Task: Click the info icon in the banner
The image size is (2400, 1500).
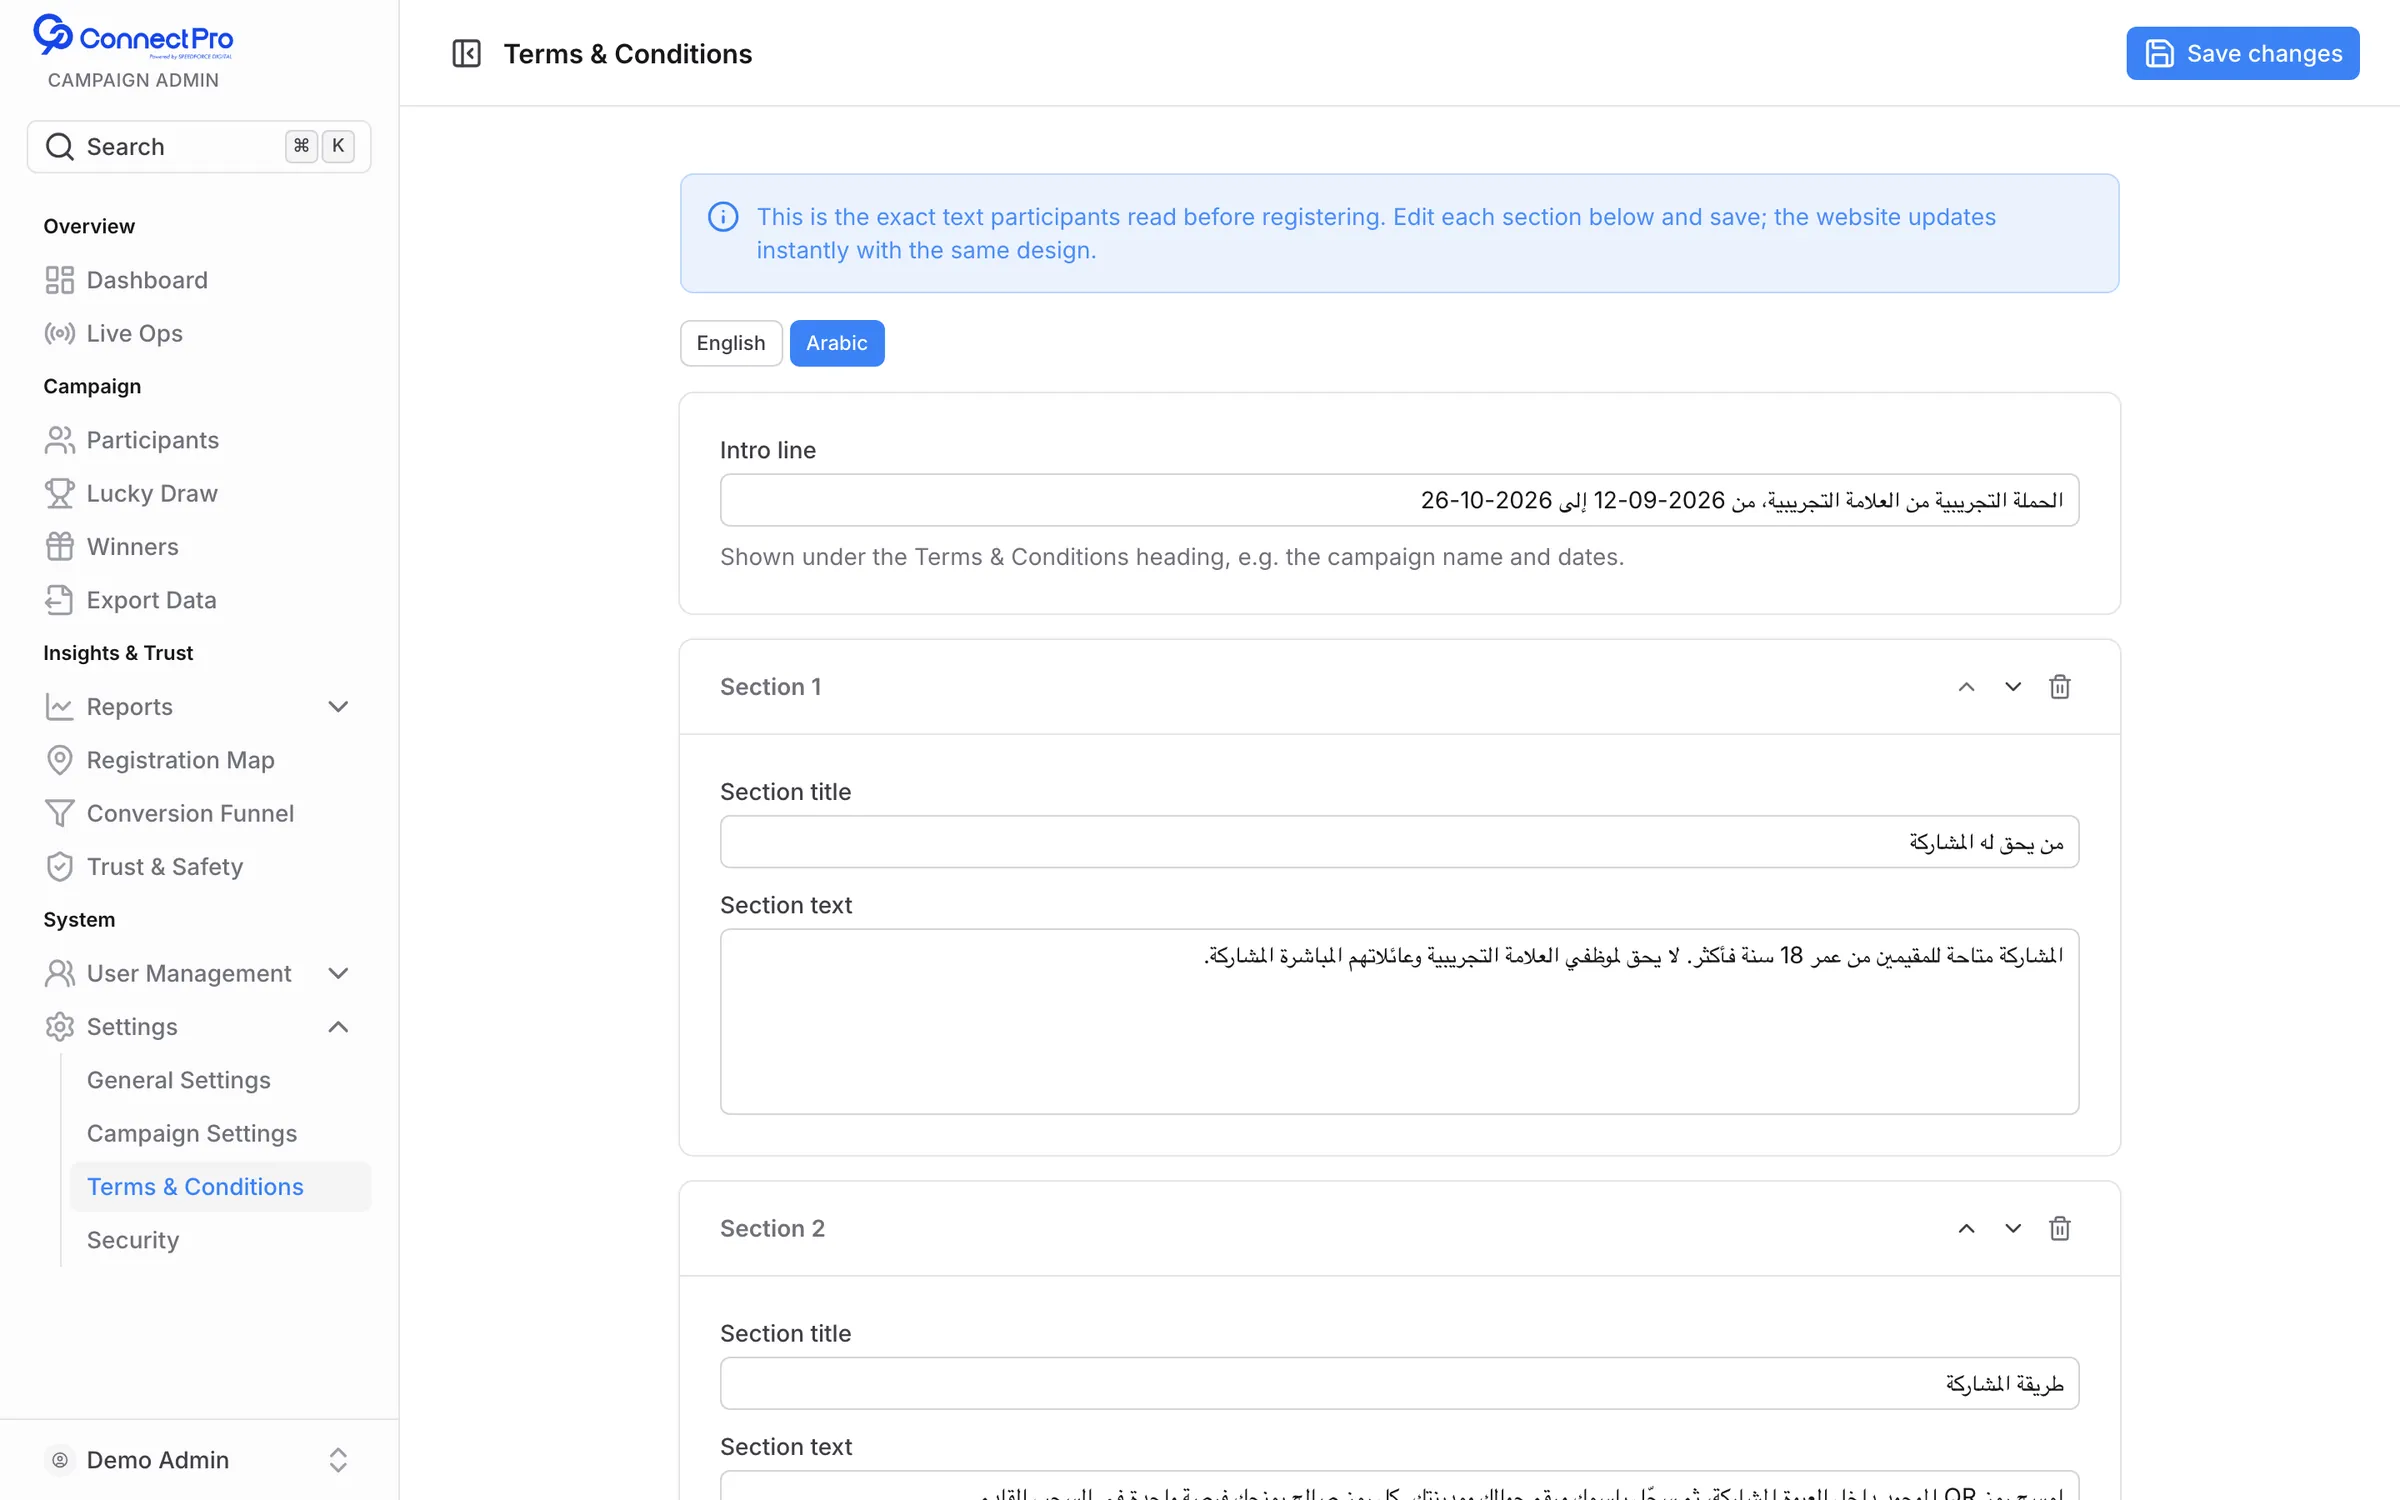Action: point(723,217)
